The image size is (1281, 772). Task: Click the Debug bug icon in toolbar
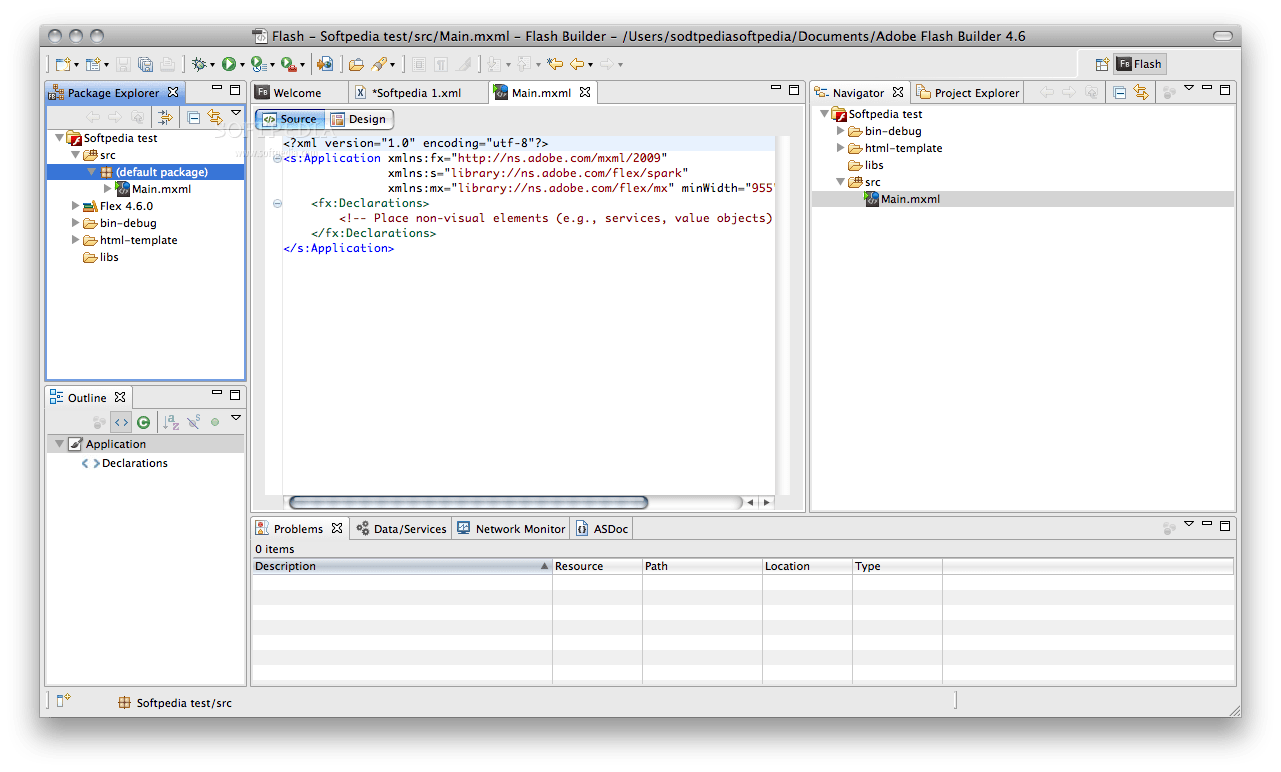click(x=200, y=64)
